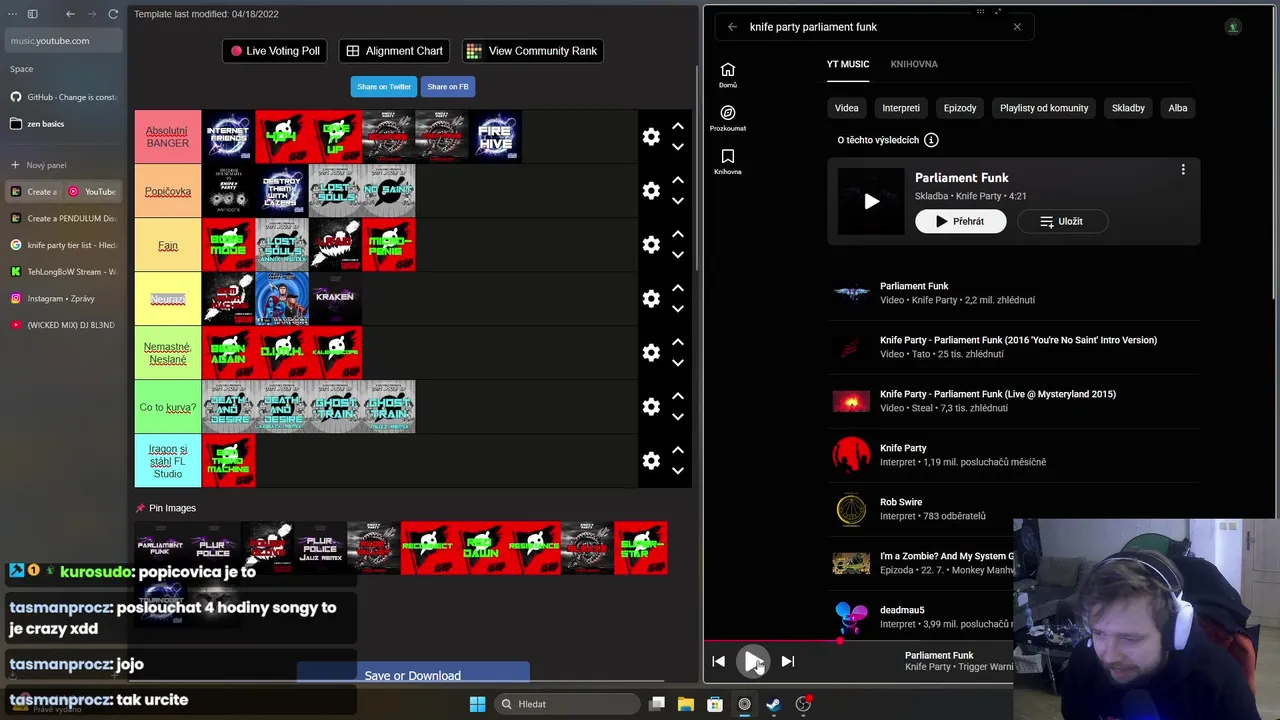Open account avatar in YouTube Music header
The image size is (1280, 720).
coord(1233,27)
